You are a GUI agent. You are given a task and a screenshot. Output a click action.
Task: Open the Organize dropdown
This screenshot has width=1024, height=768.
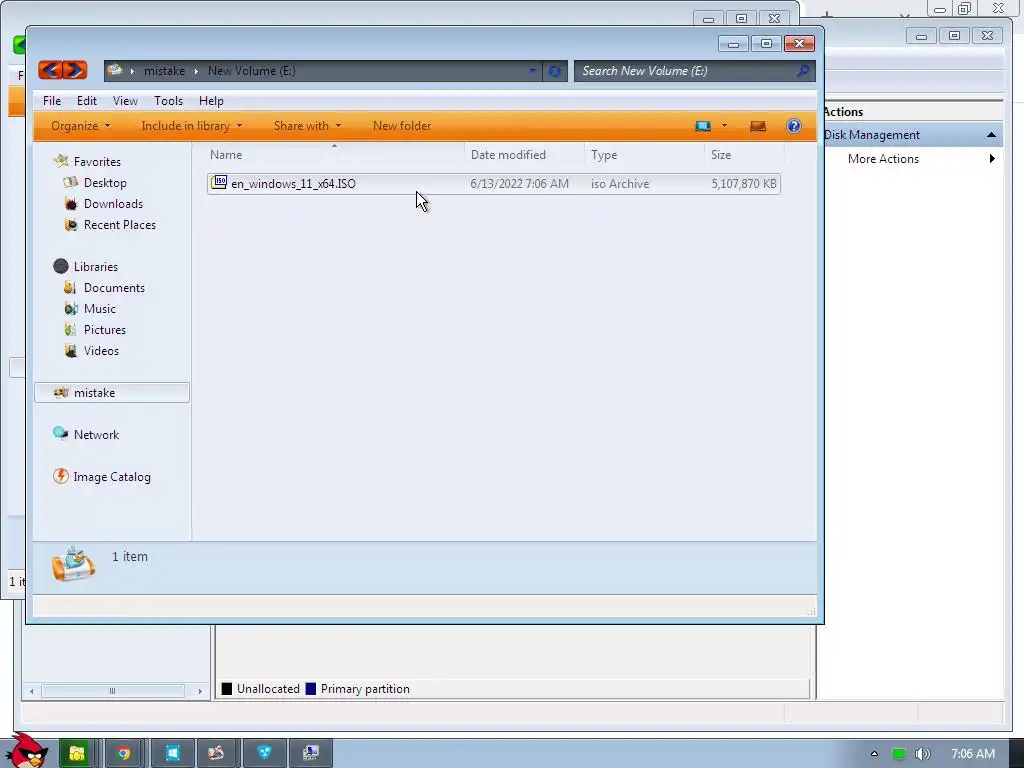[80, 126]
